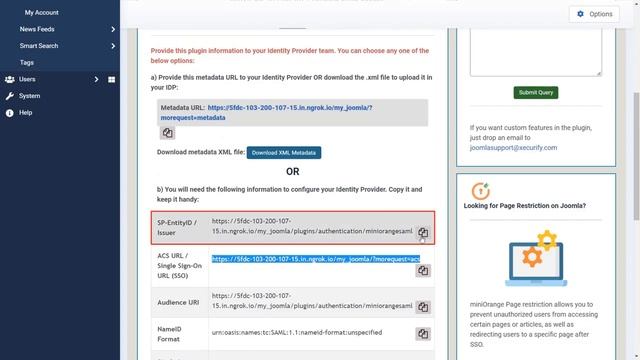Click inside the query text area

coord(536,52)
